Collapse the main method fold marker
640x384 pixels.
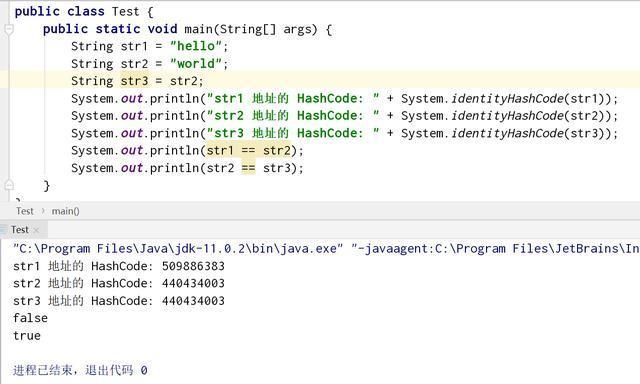[9, 29]
